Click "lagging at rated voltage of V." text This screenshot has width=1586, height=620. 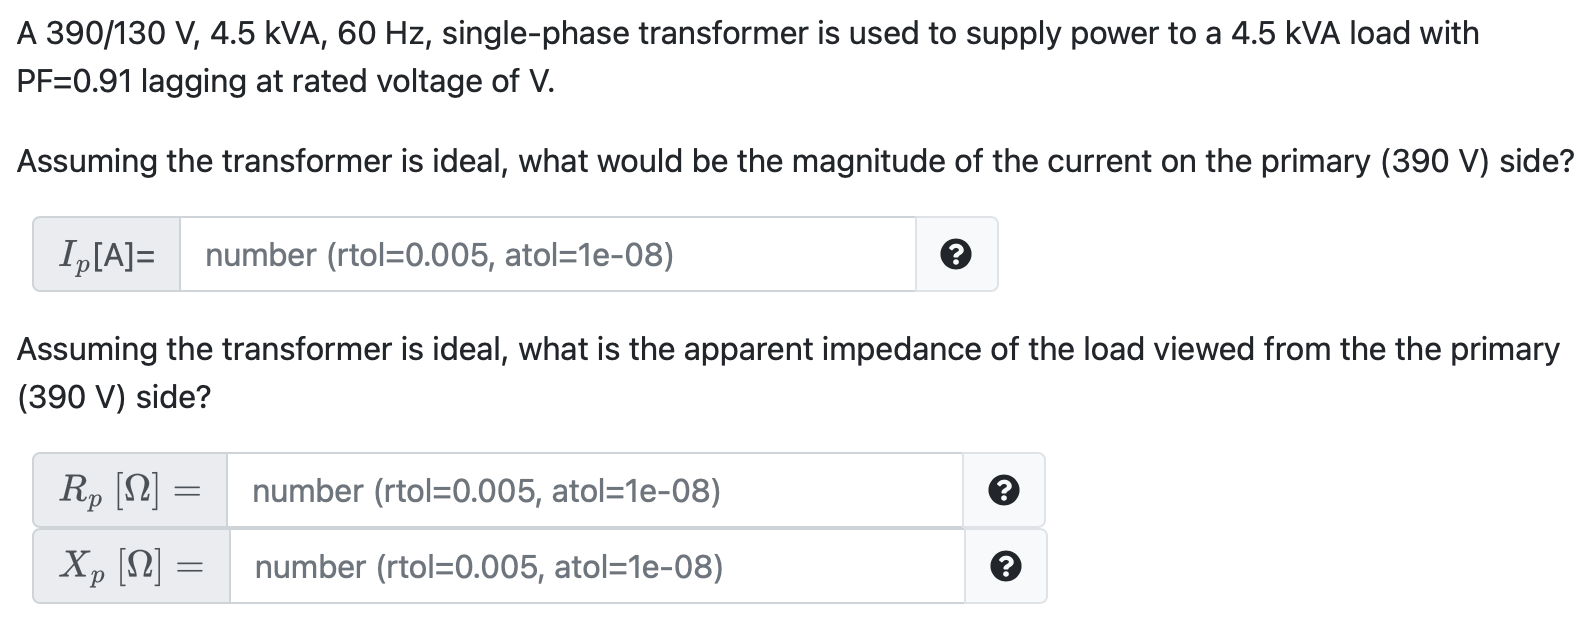347,81
